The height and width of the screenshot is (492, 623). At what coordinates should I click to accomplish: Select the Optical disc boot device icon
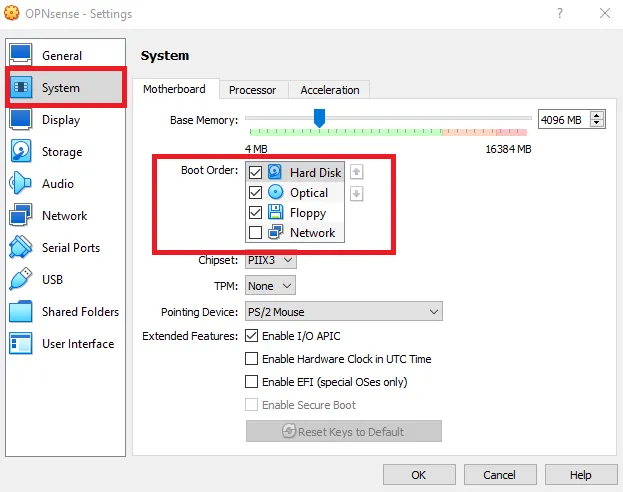click(x=275, y=192)
